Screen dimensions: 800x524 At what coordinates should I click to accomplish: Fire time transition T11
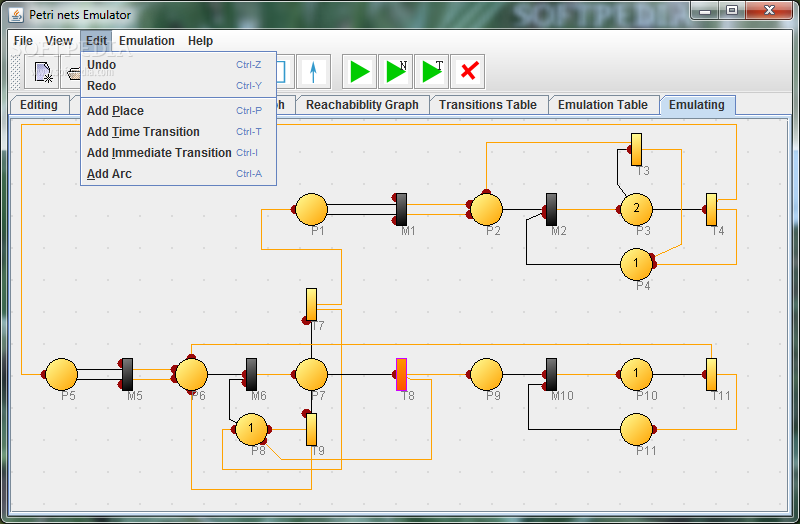[711, 374]
